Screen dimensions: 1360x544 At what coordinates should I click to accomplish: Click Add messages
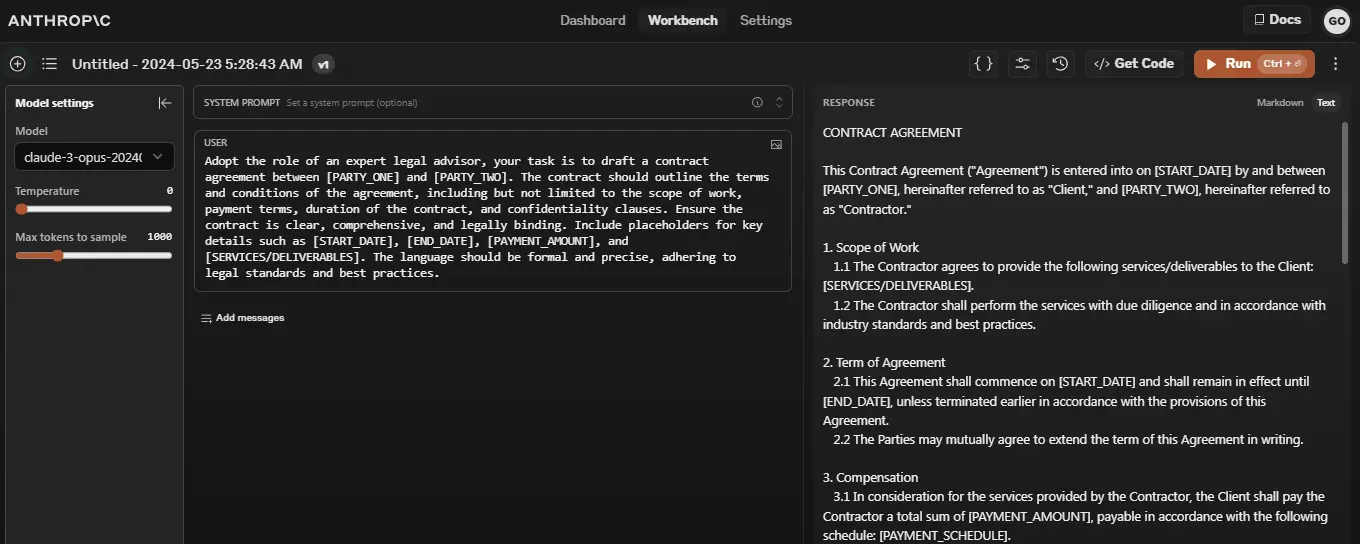(242, 318)
